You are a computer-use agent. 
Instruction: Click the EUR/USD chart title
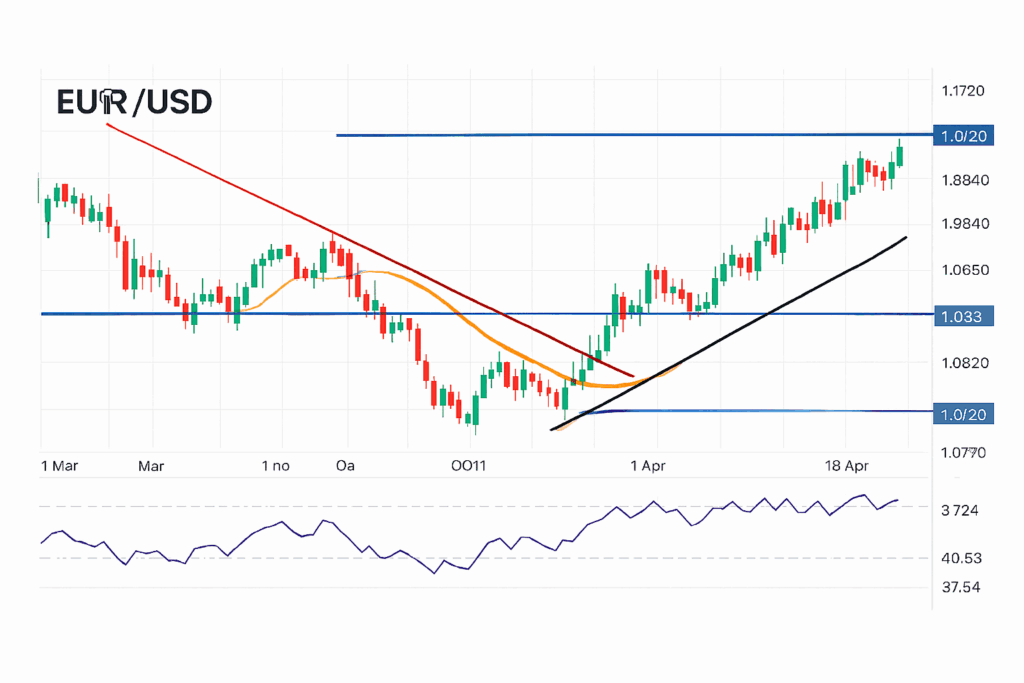134,102
